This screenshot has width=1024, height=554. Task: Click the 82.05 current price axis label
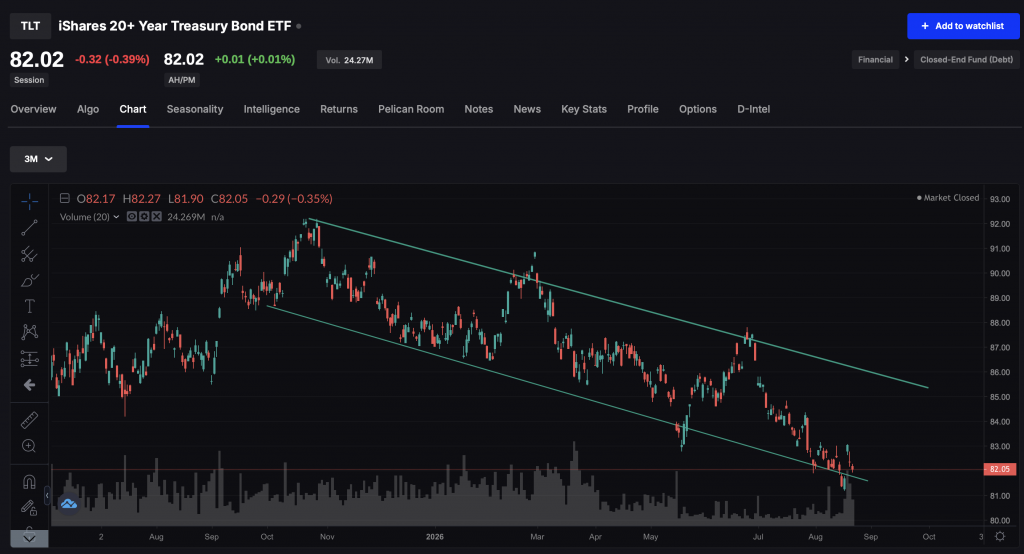[999, 469]
